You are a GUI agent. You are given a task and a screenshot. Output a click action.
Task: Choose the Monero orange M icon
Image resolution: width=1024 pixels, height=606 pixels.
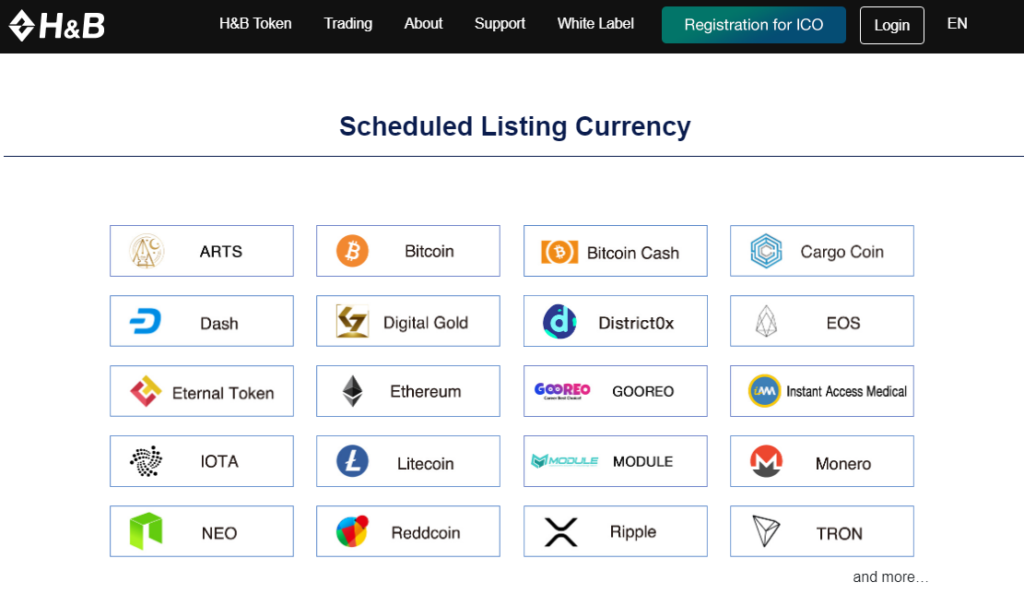(766, 461)
